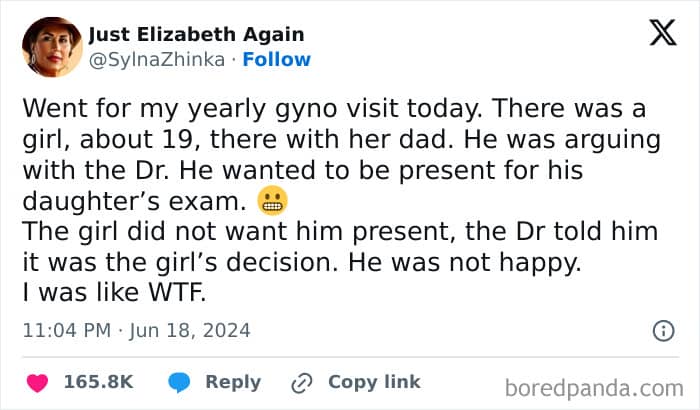This screenshot has width=700, height=410.
Task: Click the chain link icon
Action: 302,382
